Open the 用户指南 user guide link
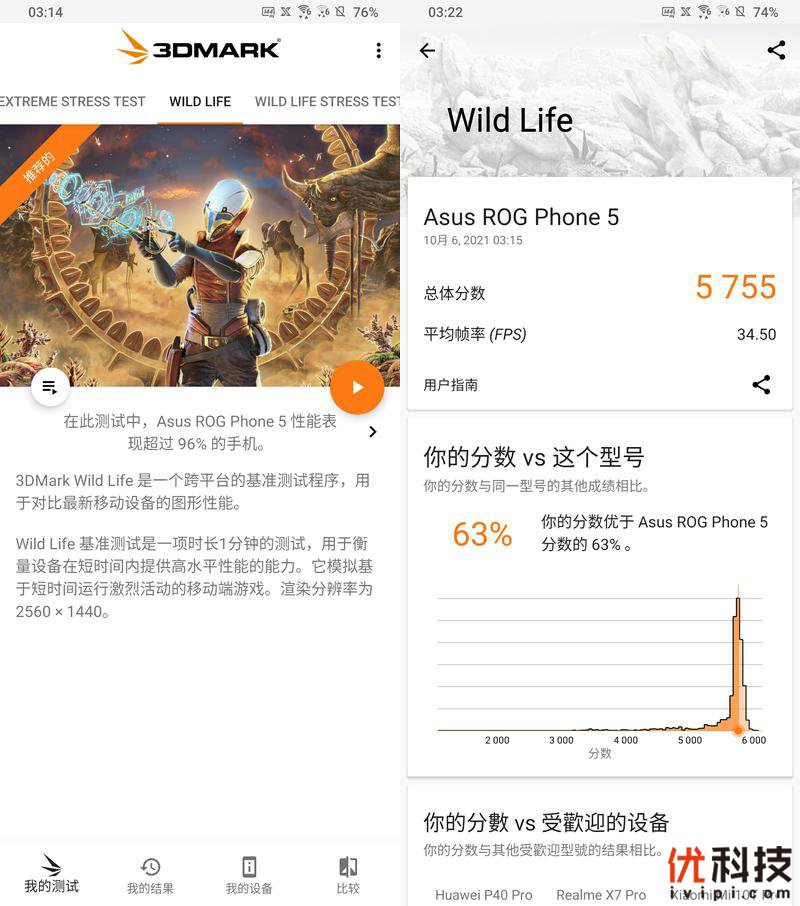This screenshot has height=906, width=800. click(451, 385)
